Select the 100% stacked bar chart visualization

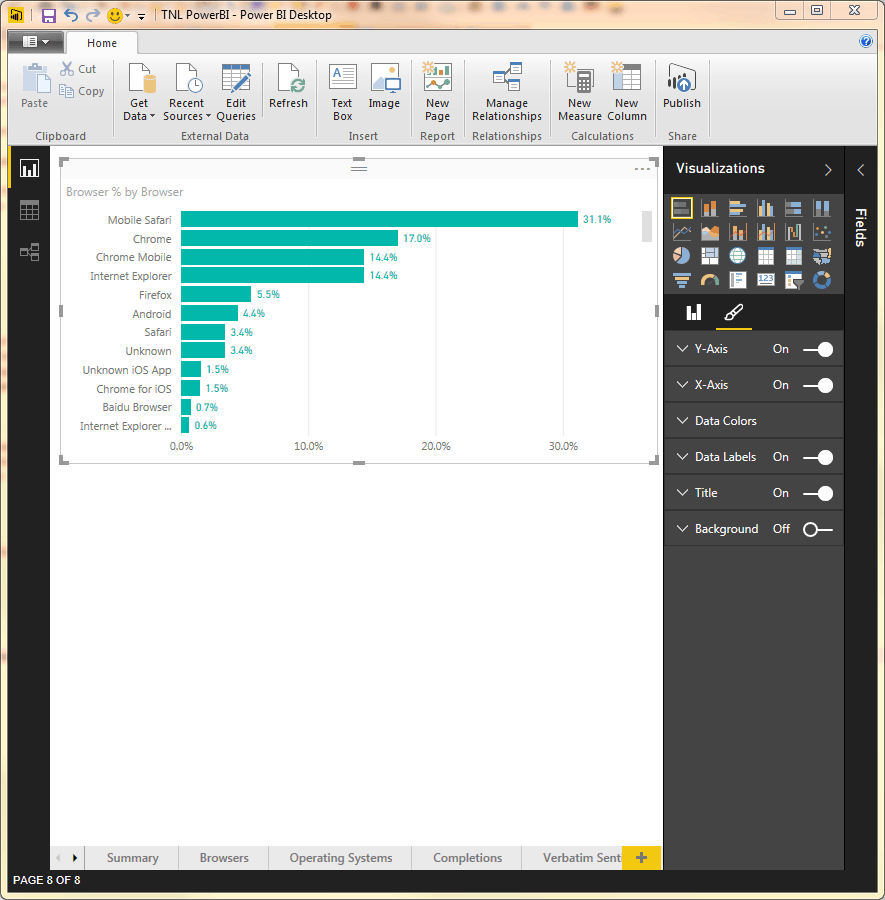794,208
